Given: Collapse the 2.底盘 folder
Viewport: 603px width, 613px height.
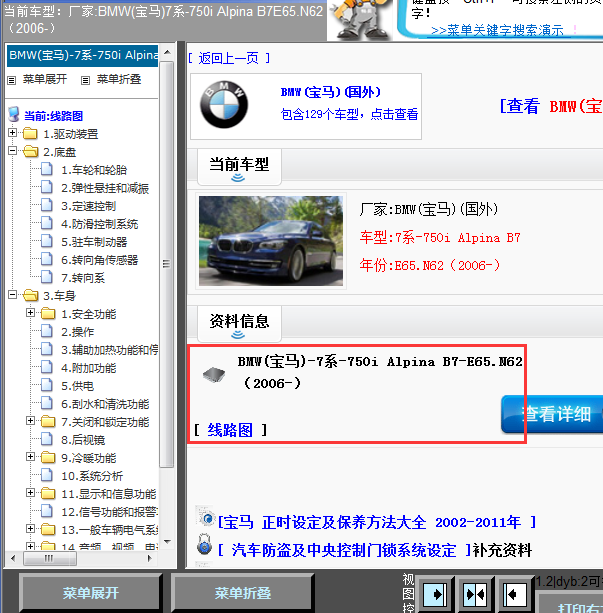Looking at the screenshot, I should point(13,151).
